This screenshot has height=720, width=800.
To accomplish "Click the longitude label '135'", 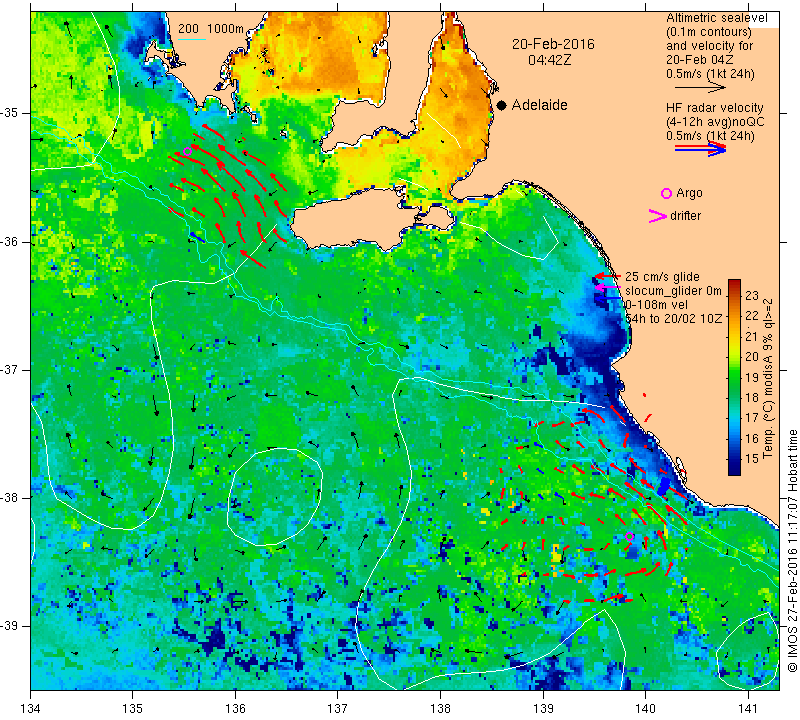I will tap(133, 709).
